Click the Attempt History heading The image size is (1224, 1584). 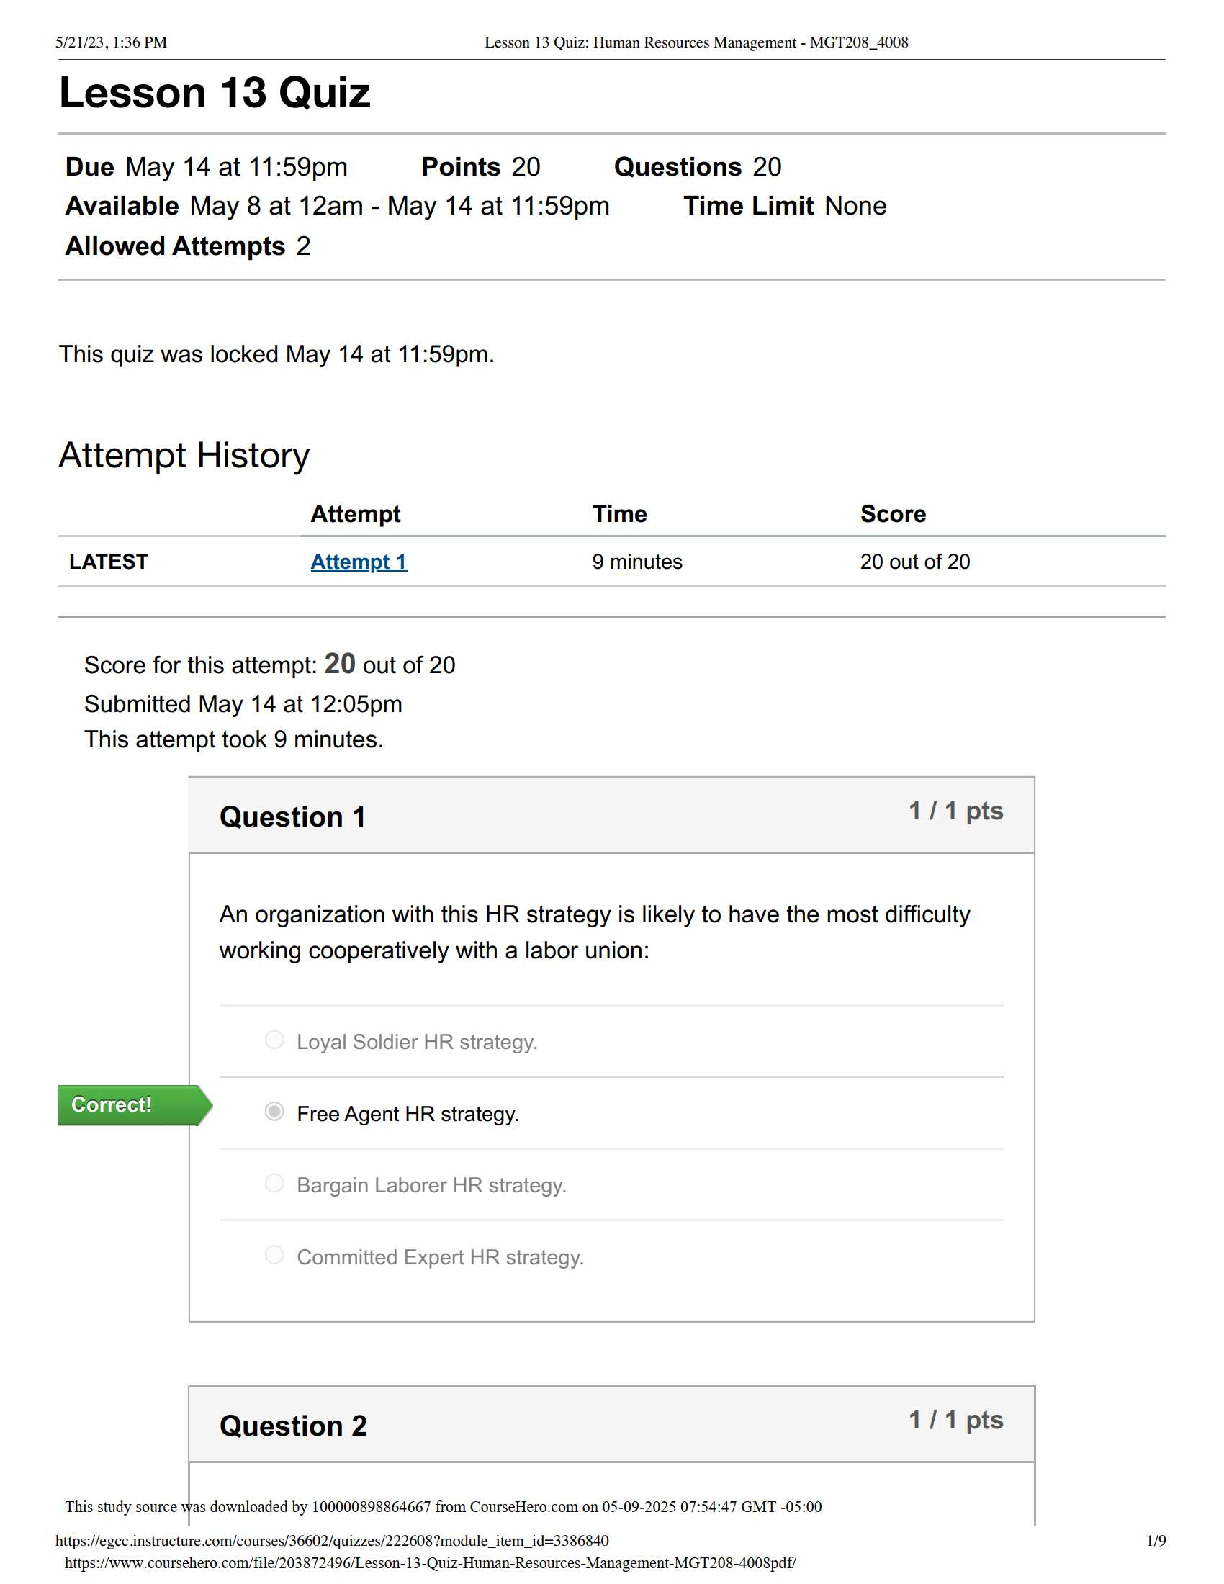(x=184, y=456)
